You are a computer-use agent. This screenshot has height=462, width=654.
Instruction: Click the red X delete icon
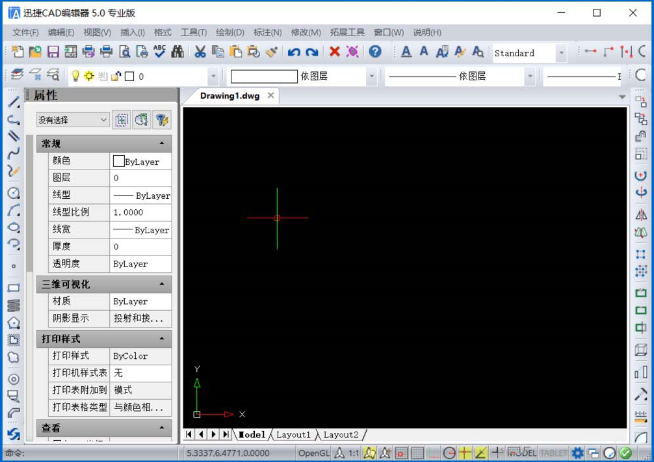tap(334, 51)
